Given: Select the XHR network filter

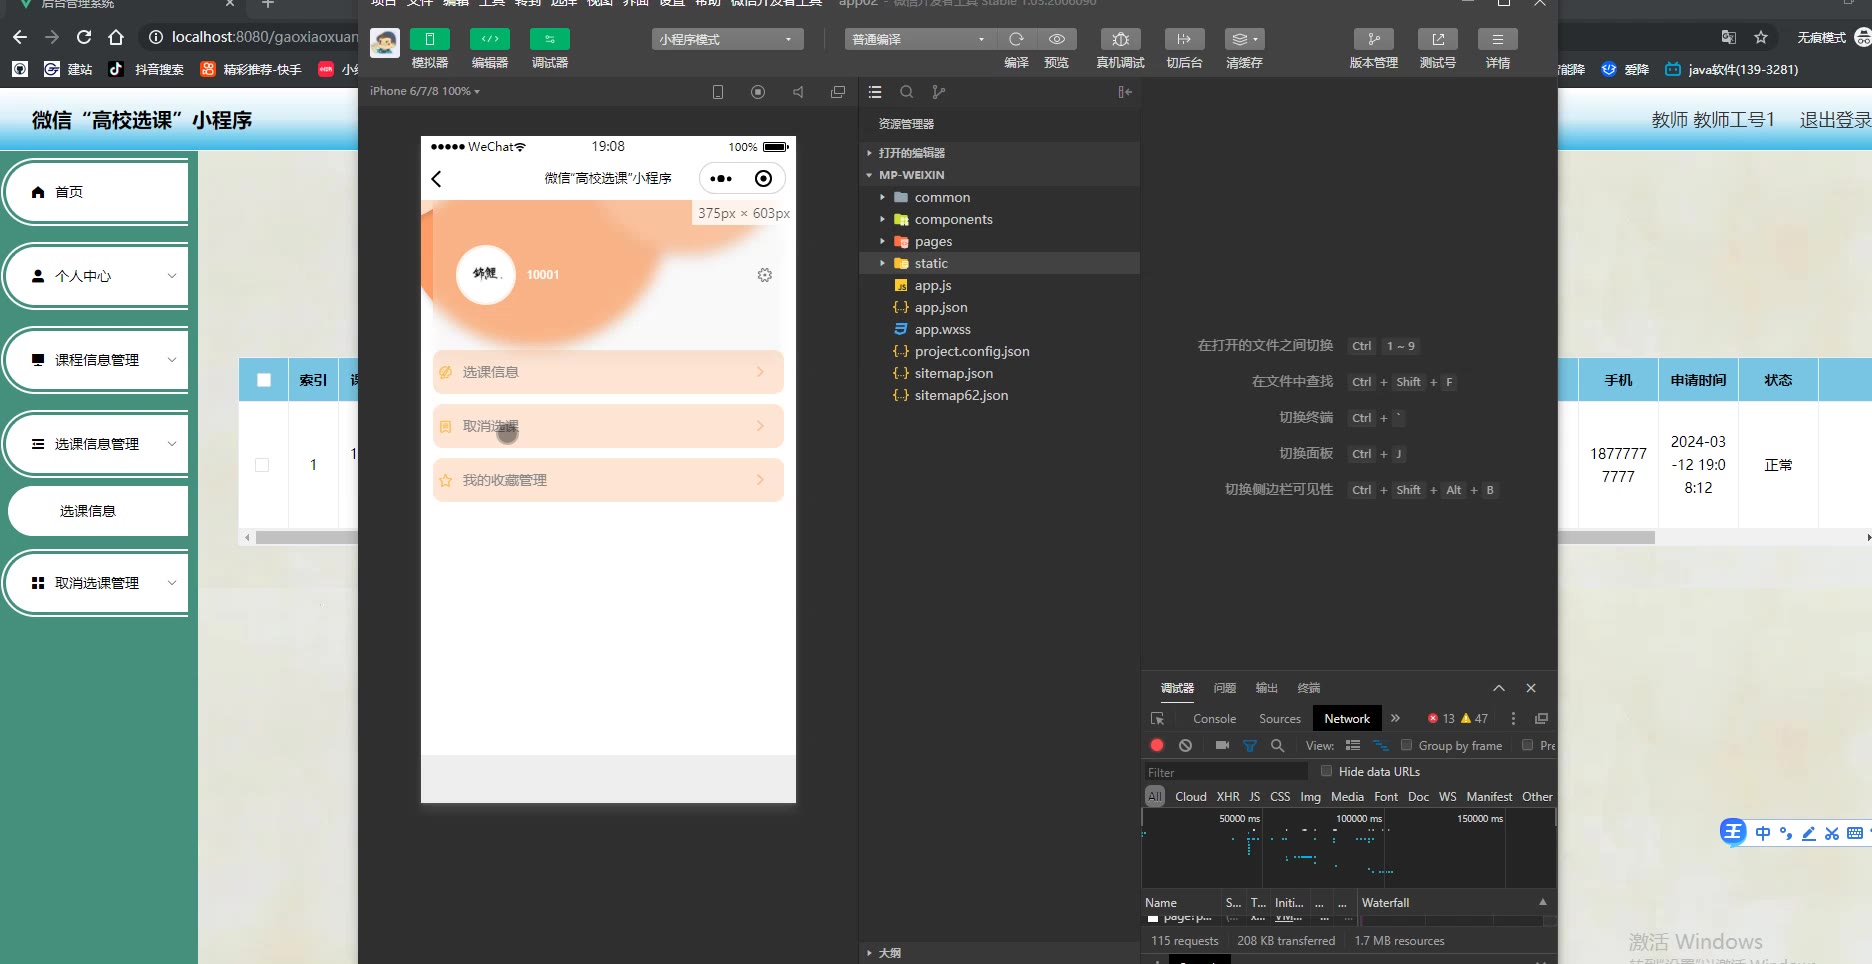Looking at the screenshot, I should coord(1227,797).
